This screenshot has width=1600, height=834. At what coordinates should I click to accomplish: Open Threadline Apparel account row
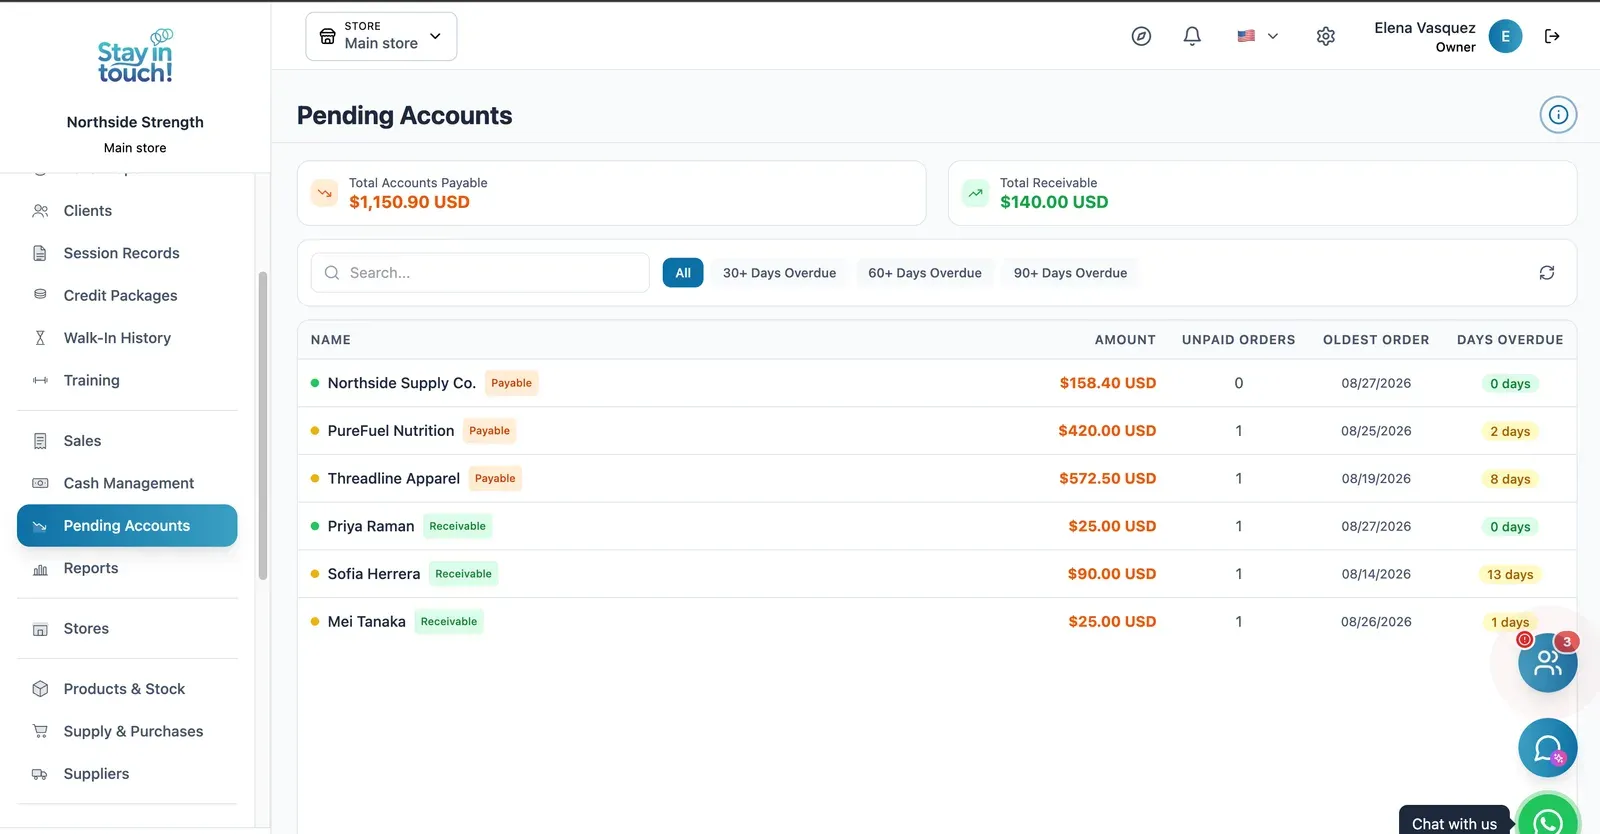(937, 479)
